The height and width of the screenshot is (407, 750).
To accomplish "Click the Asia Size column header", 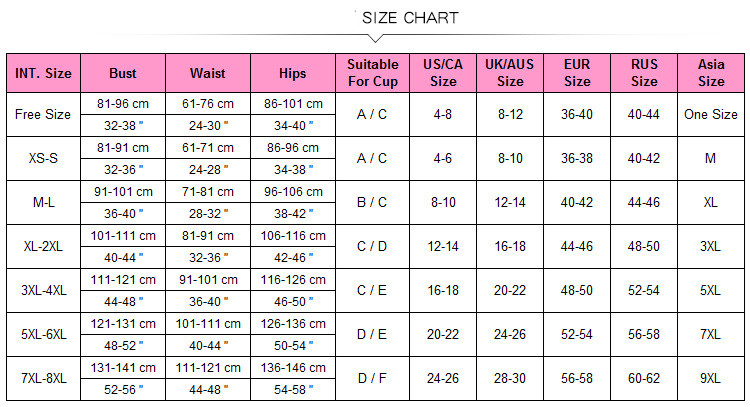I will click(x=711, y=73).
